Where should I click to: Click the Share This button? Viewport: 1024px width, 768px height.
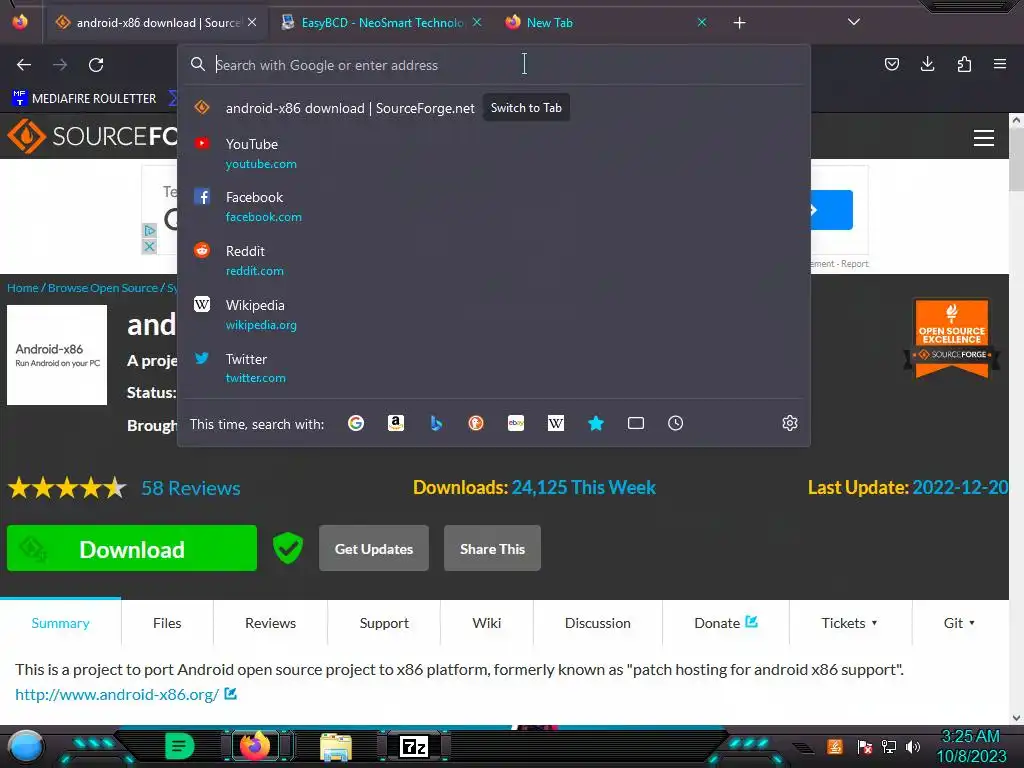coord(492,549)
